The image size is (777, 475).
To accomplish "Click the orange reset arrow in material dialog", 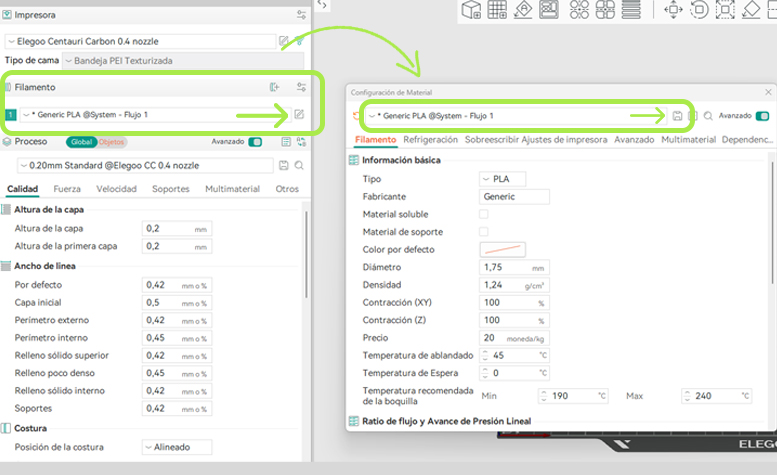I will pyautogui.click(x=356, y=116).
